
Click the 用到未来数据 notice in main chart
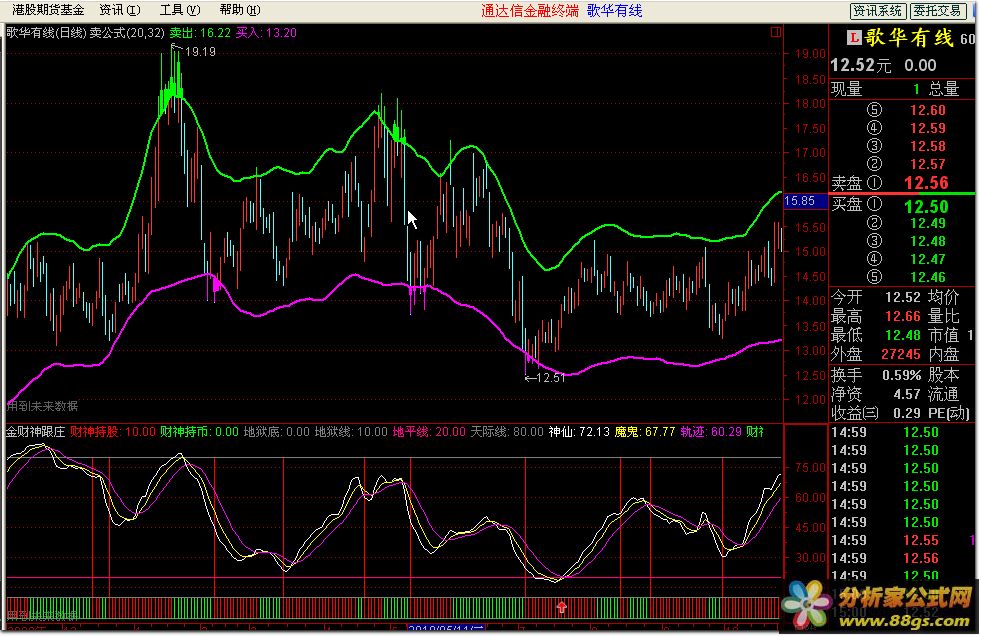tap(43, 406)
